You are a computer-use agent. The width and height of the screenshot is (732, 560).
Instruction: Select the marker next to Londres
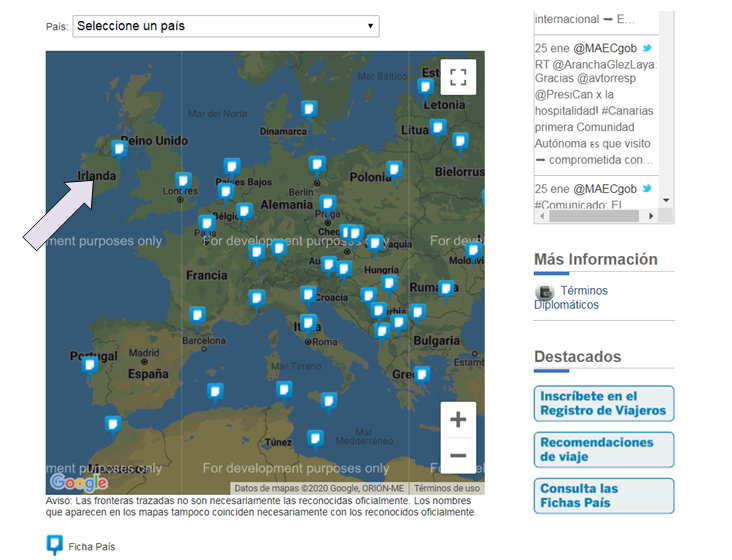pyautogui.click(x=182, y=180)
